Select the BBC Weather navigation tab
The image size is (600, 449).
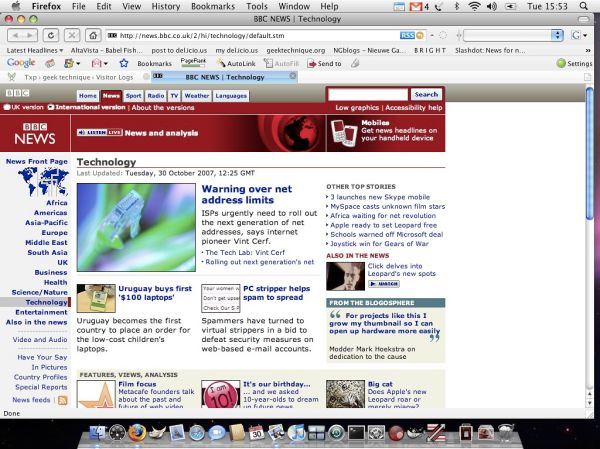[197, 96]
